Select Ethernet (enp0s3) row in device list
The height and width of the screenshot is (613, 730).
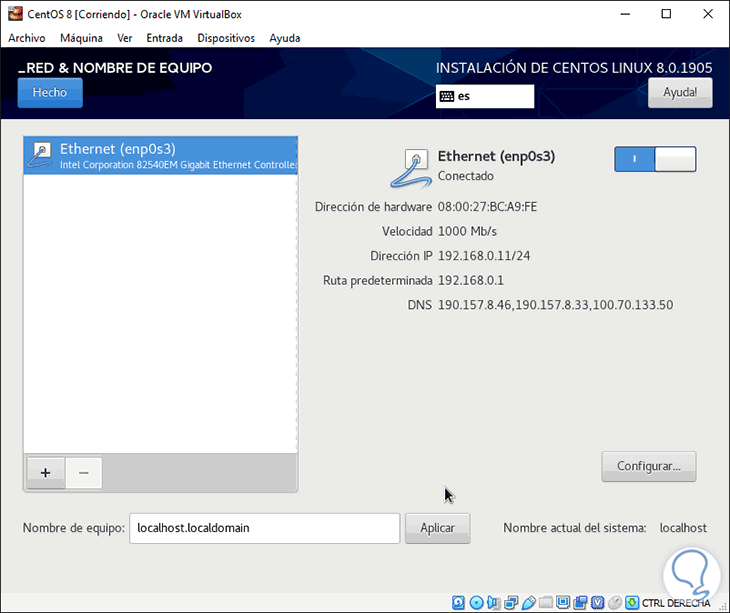point(161,156)
